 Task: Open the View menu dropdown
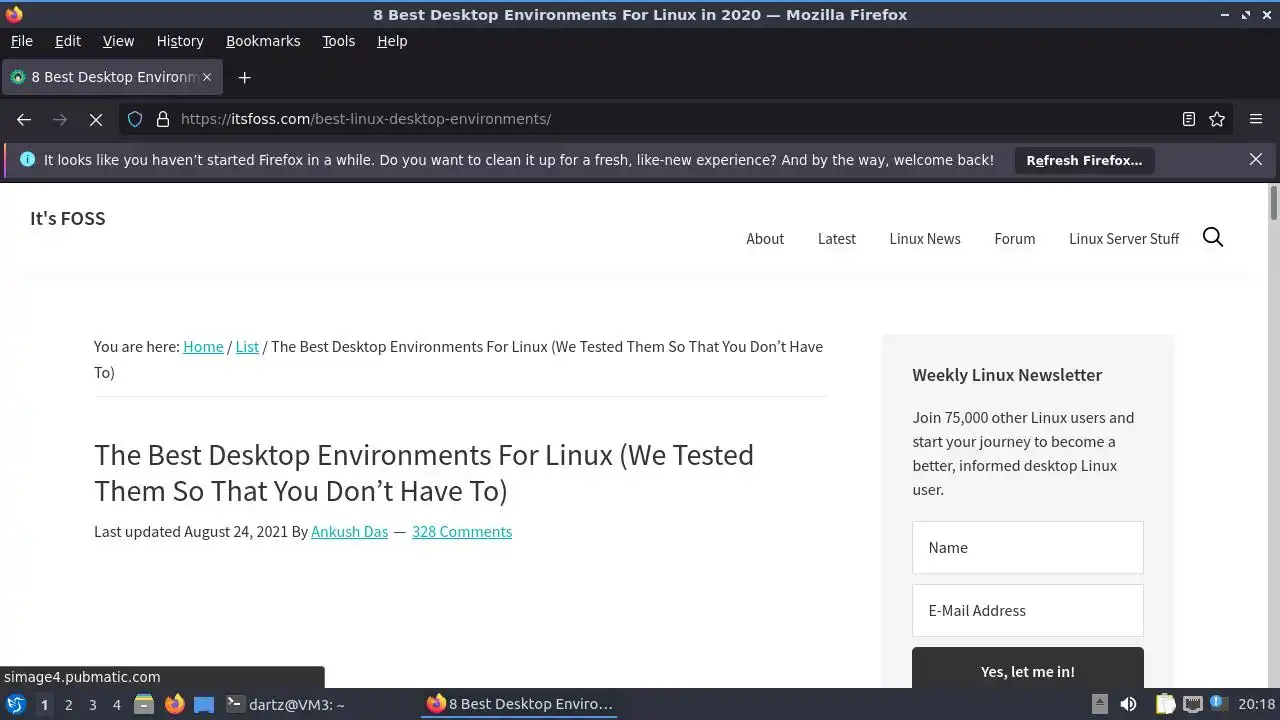point(118,41)
